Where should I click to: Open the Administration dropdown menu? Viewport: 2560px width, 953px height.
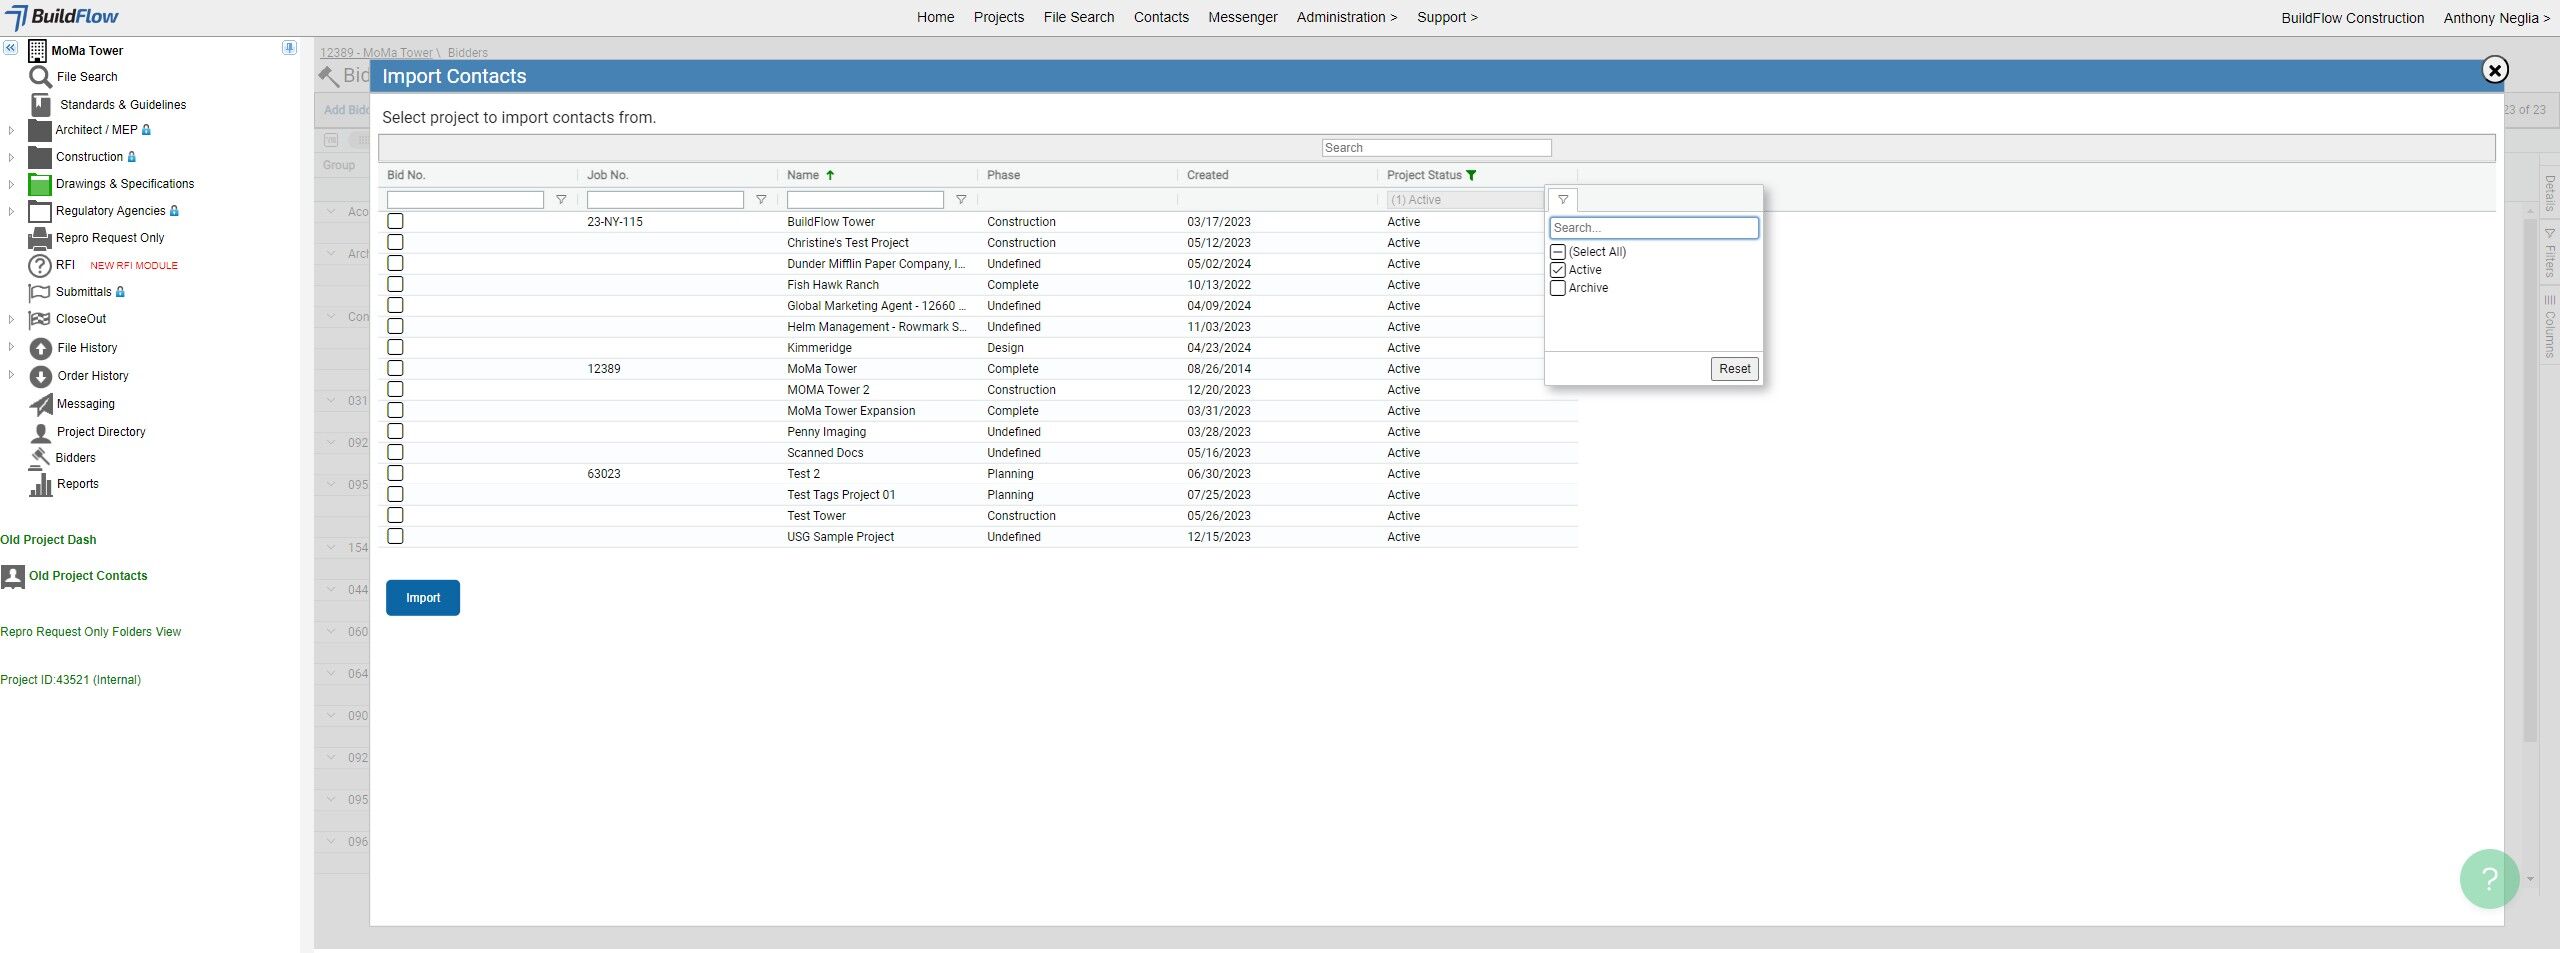1346,17
